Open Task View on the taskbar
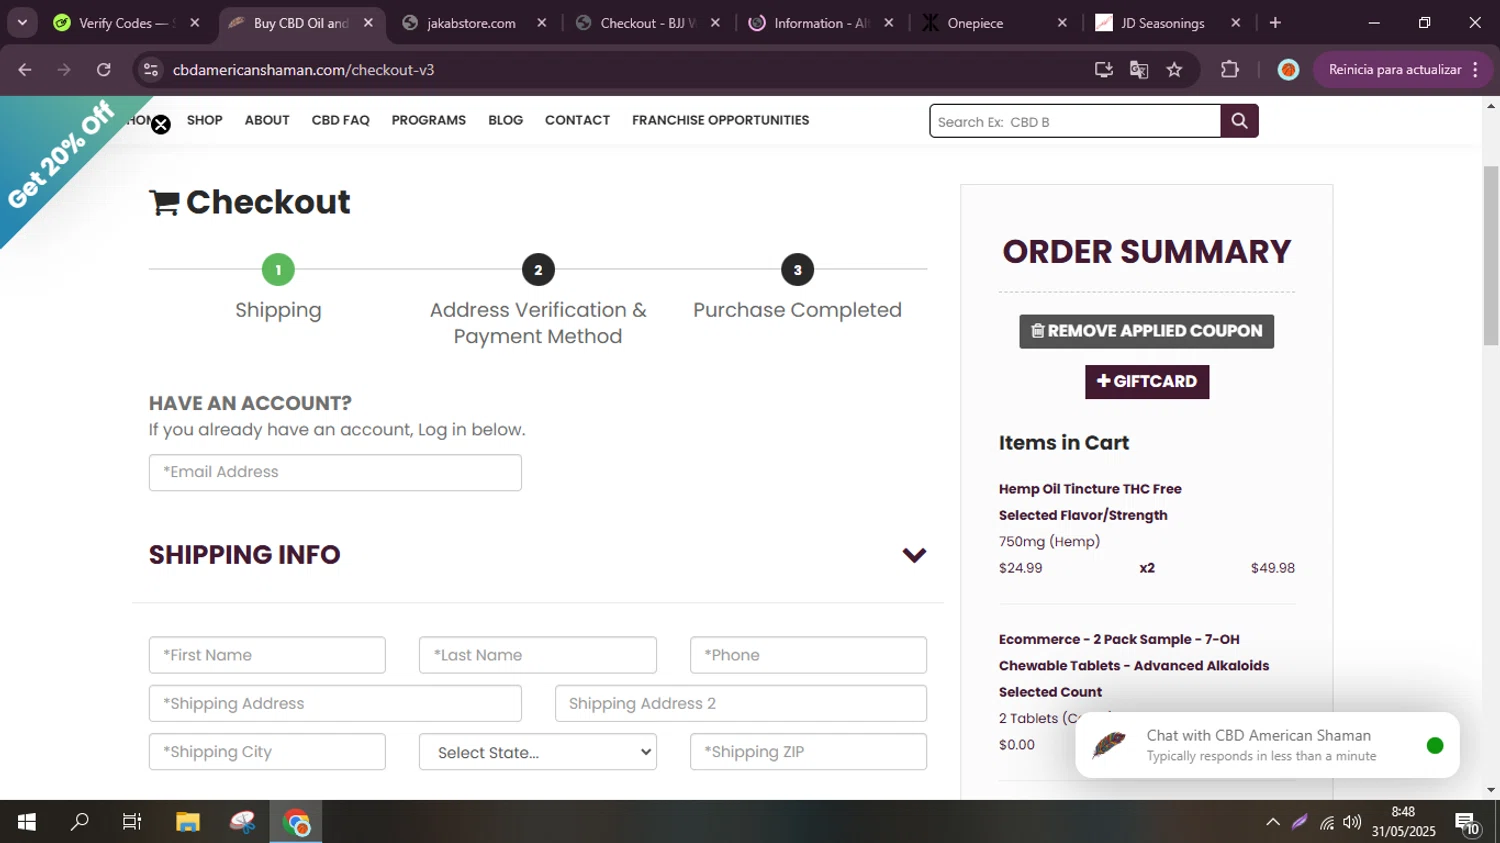This screenshot has width=1500, height=843. (132, 822)
